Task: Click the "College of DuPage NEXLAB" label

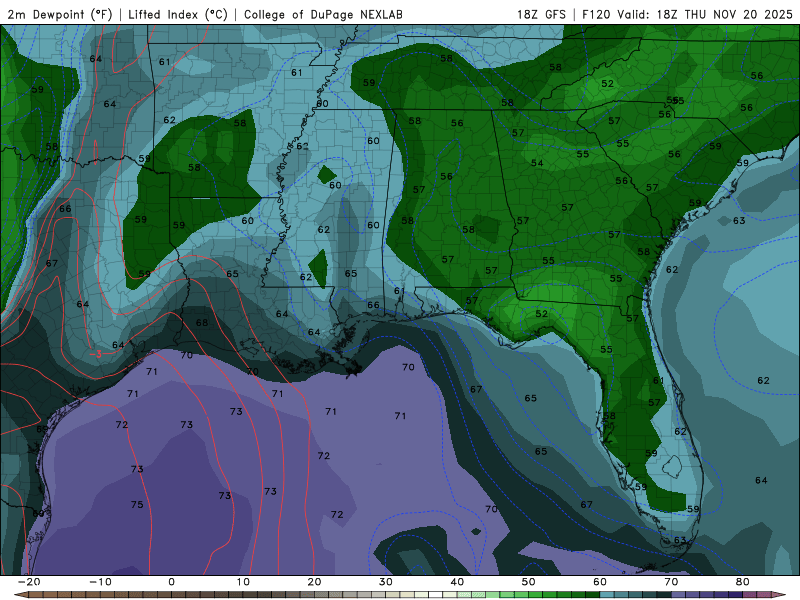Action: coord(323,14)
